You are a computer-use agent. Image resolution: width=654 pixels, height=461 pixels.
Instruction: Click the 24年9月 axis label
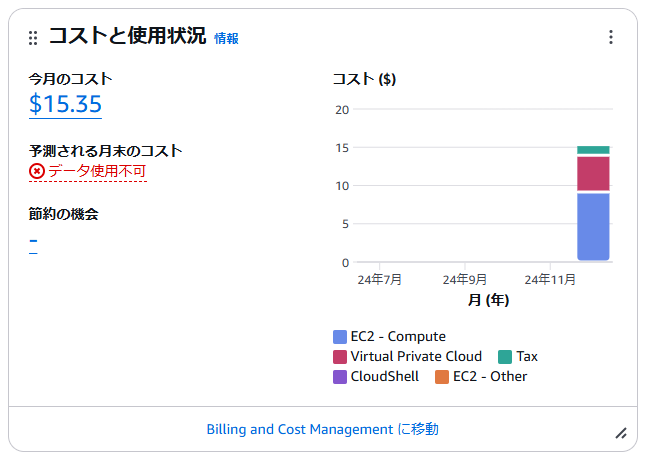(x=465, y=280)
